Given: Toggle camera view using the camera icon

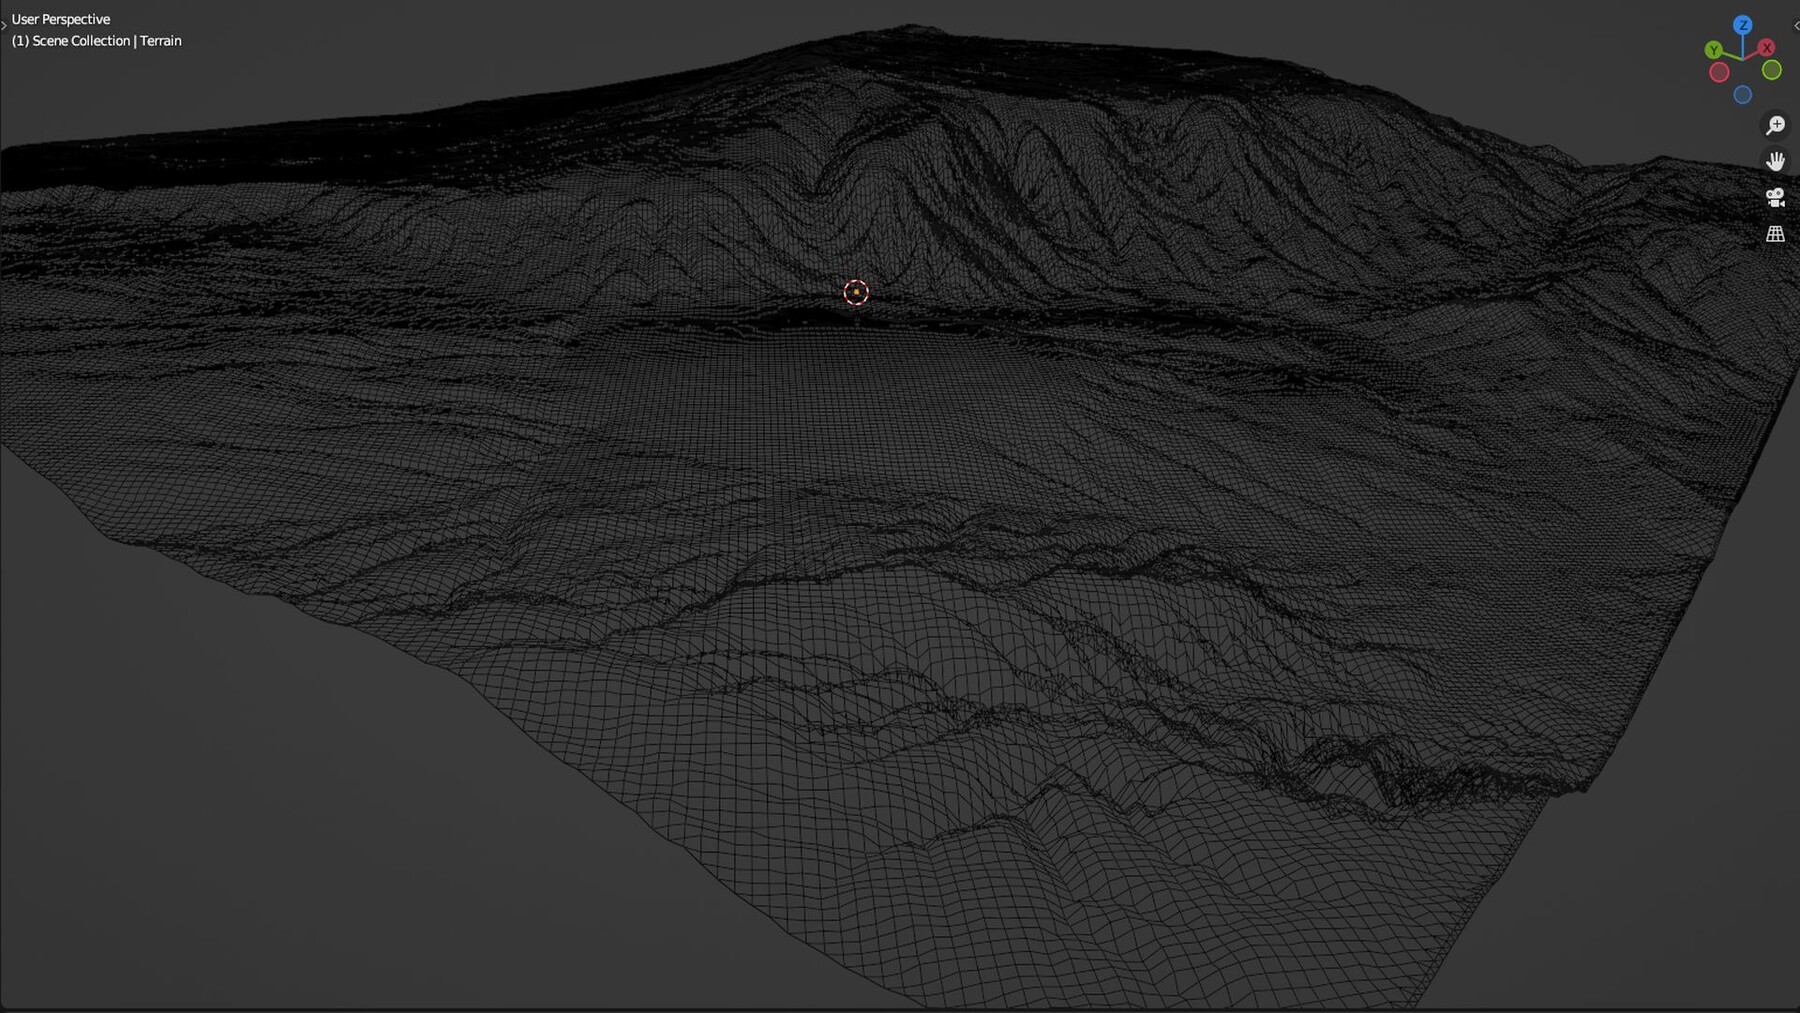Looking at the screenshot, I should [1774, 198].
